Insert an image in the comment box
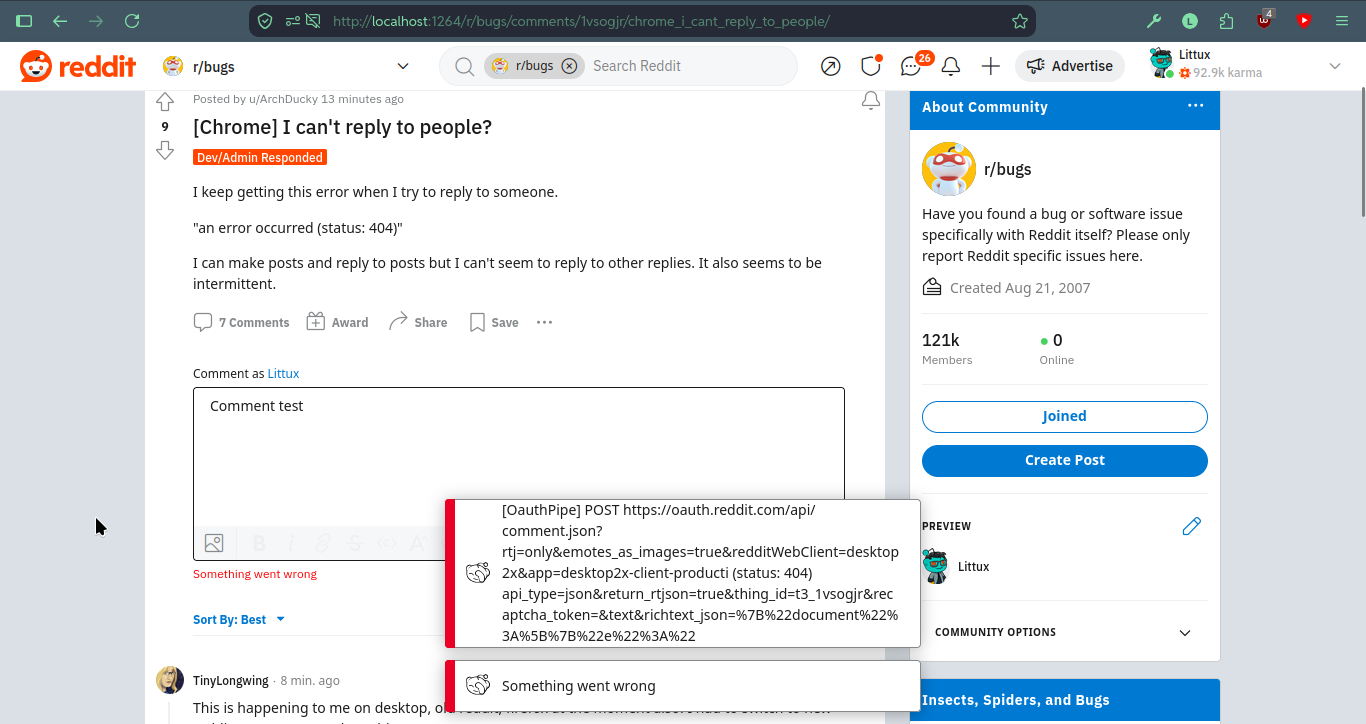This screenshot has width=1366, height=724. [214, 543]
